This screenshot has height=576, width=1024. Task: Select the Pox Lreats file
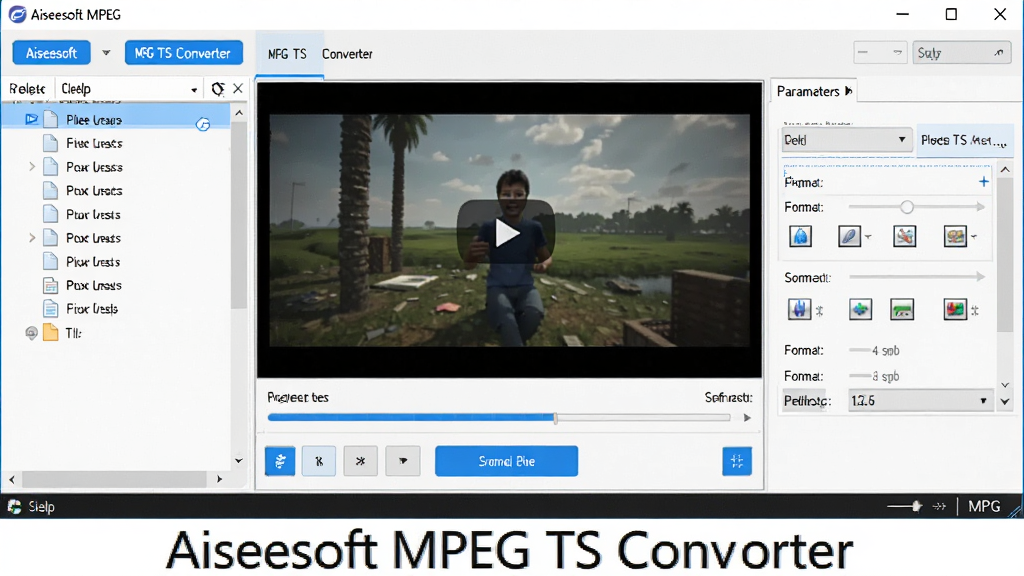click(x=93, y=191)
